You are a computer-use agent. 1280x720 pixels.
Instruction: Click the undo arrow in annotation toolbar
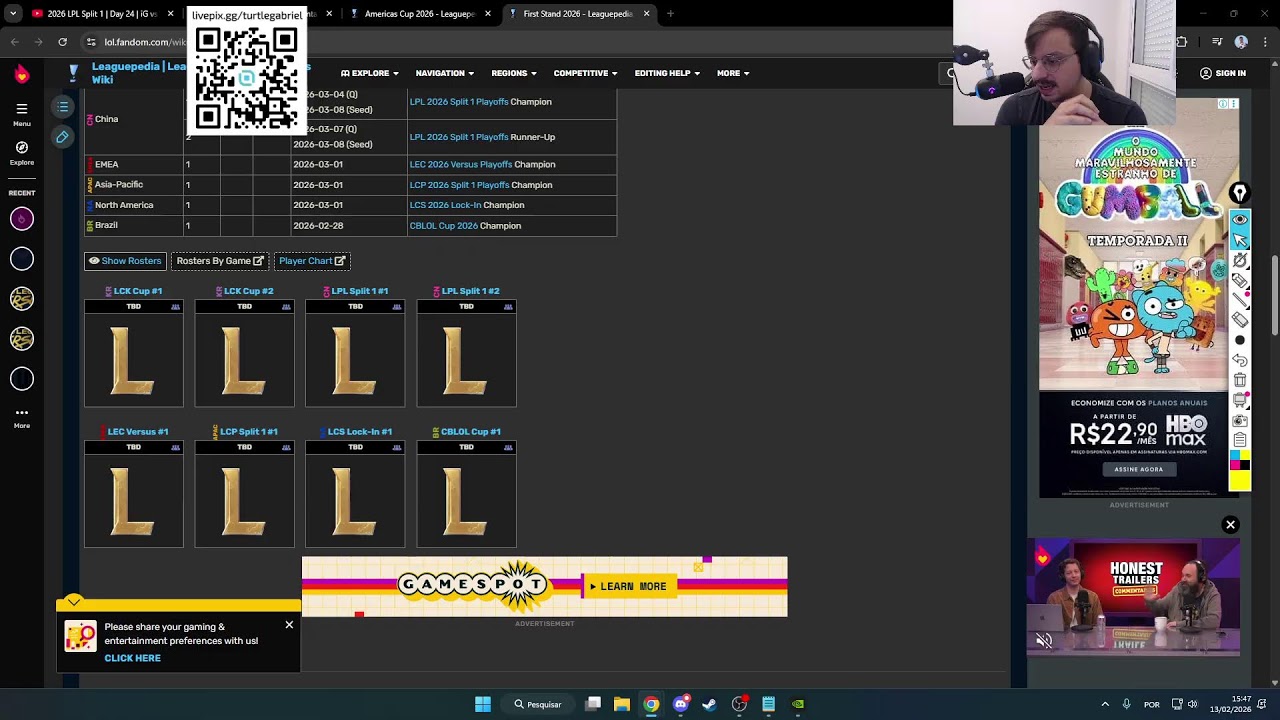pos(1240,360)
